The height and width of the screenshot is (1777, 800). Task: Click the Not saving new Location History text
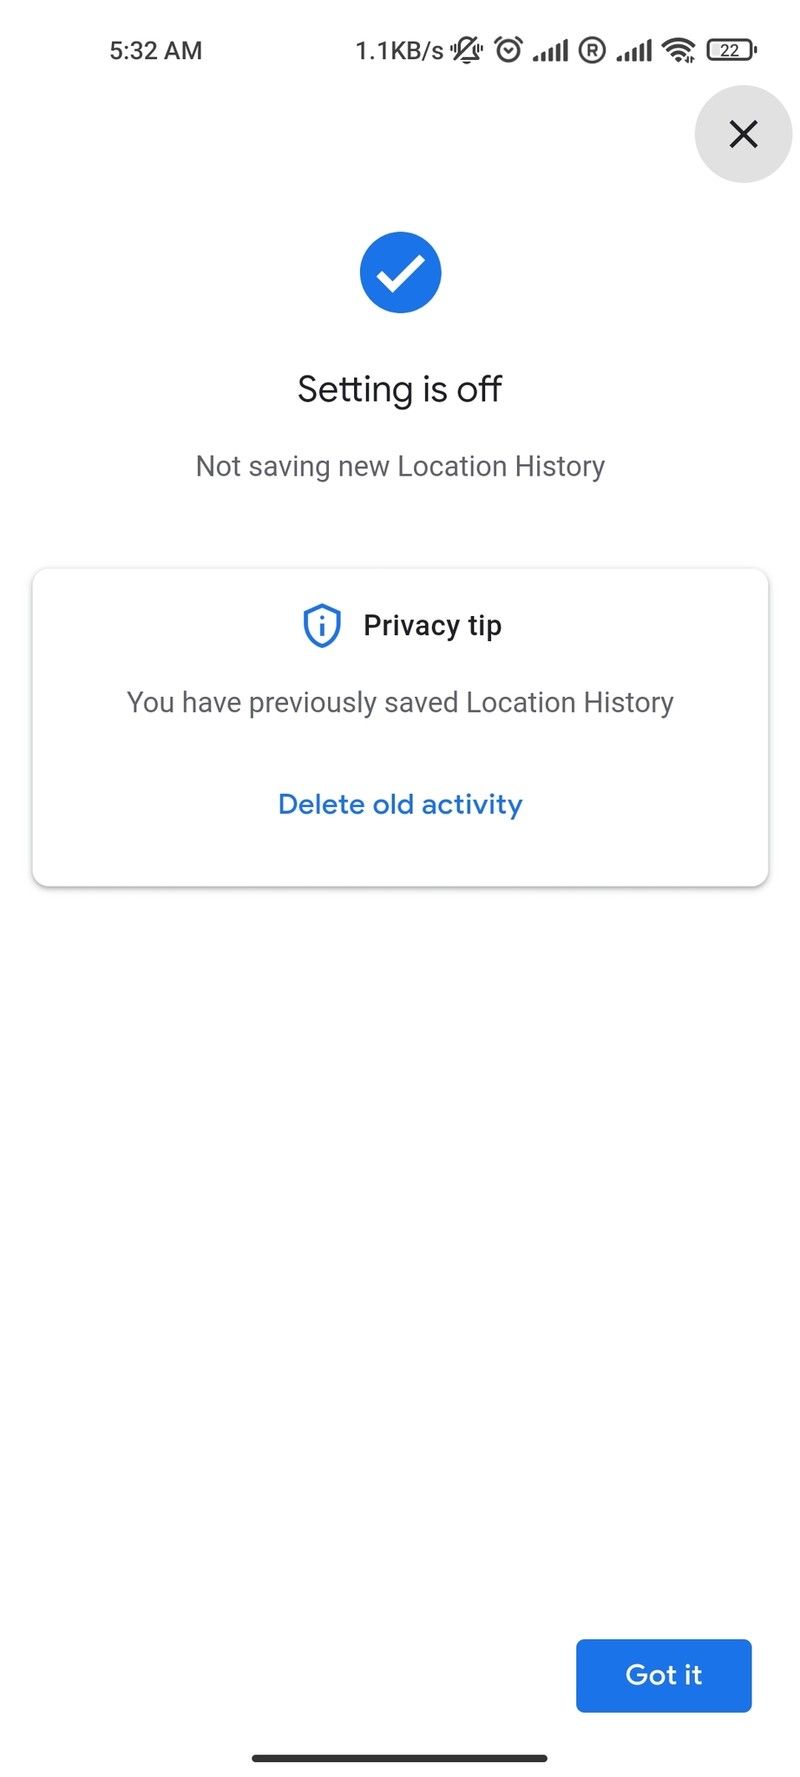click(400, 466)
